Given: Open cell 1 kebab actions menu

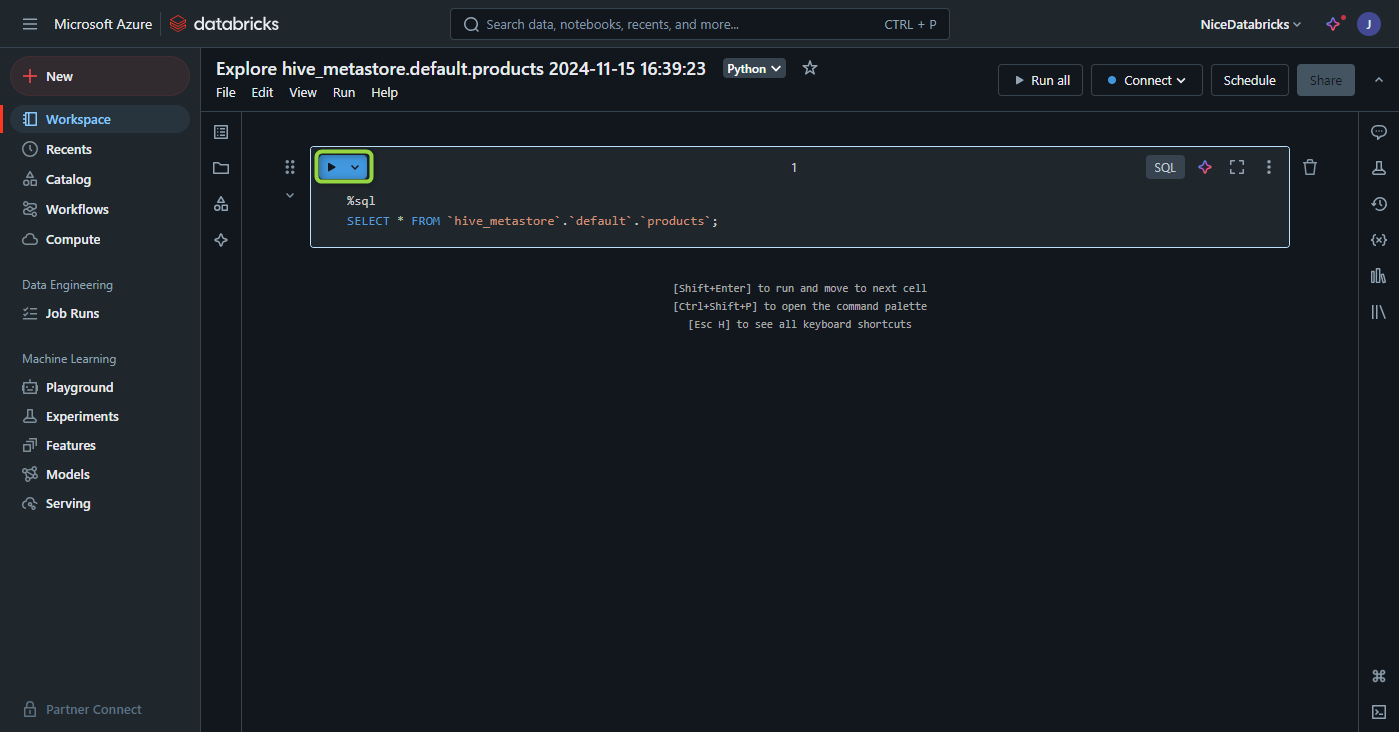Looking at the screenshot, I should coord(1269,167).
